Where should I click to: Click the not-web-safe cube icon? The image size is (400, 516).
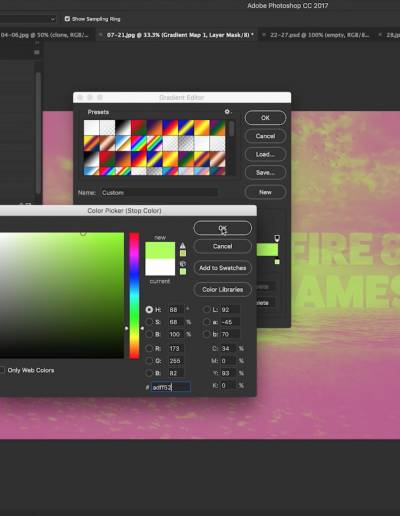coord(183,264)
